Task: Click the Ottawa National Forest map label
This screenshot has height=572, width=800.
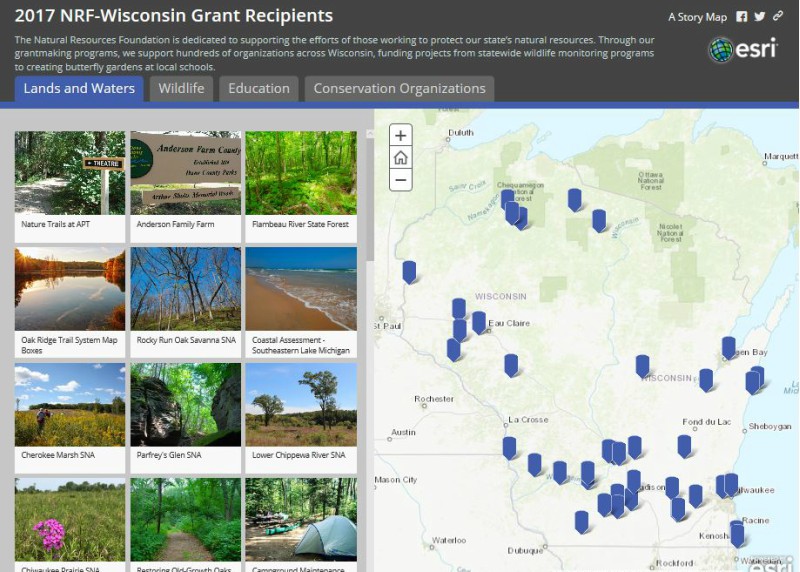Action: (651, 181)
